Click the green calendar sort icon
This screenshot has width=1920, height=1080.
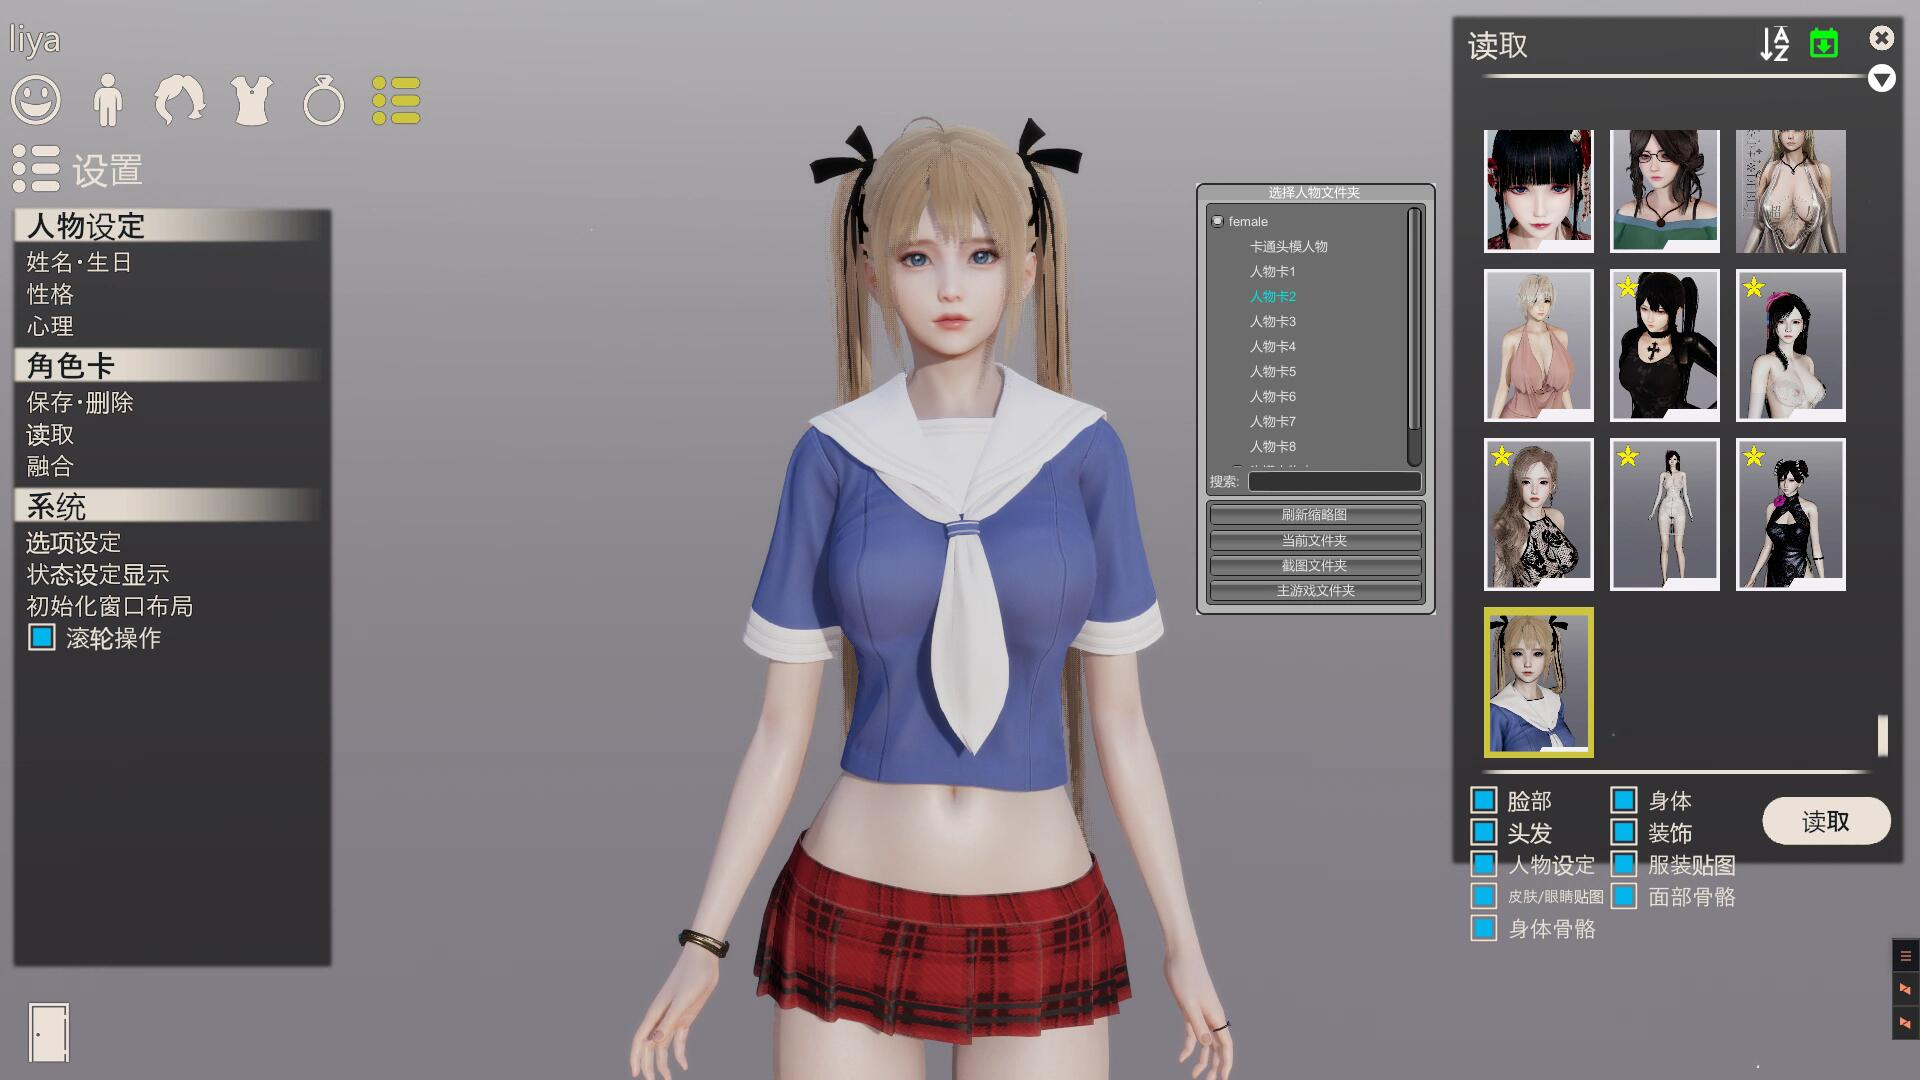point(1824,44)
